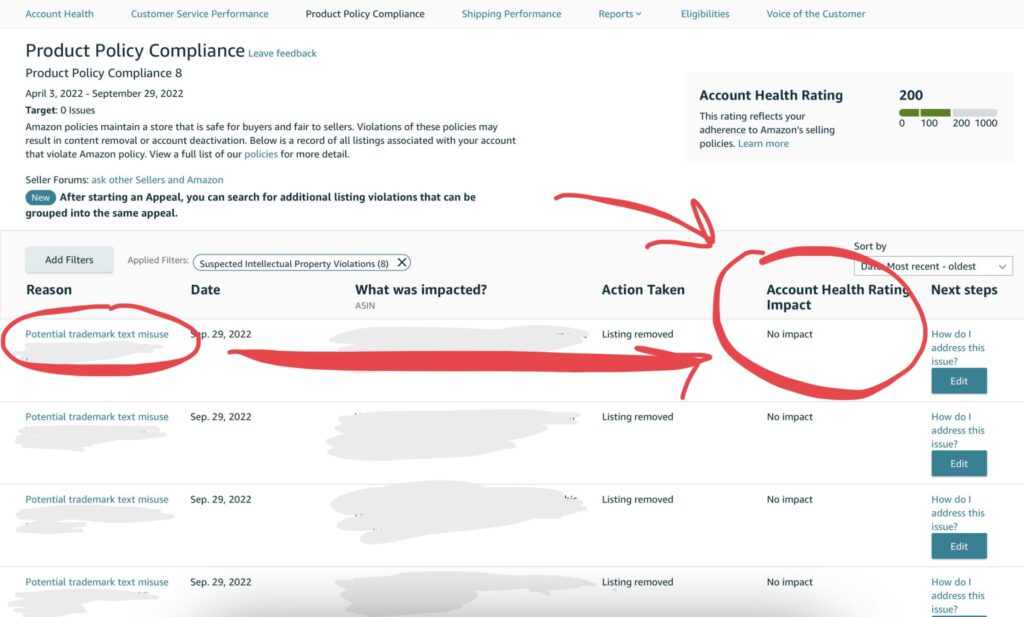Viewport: 1024px width, 617px height.
Task: Open the Eligibilities tab
Action: (x=705, y=14)
